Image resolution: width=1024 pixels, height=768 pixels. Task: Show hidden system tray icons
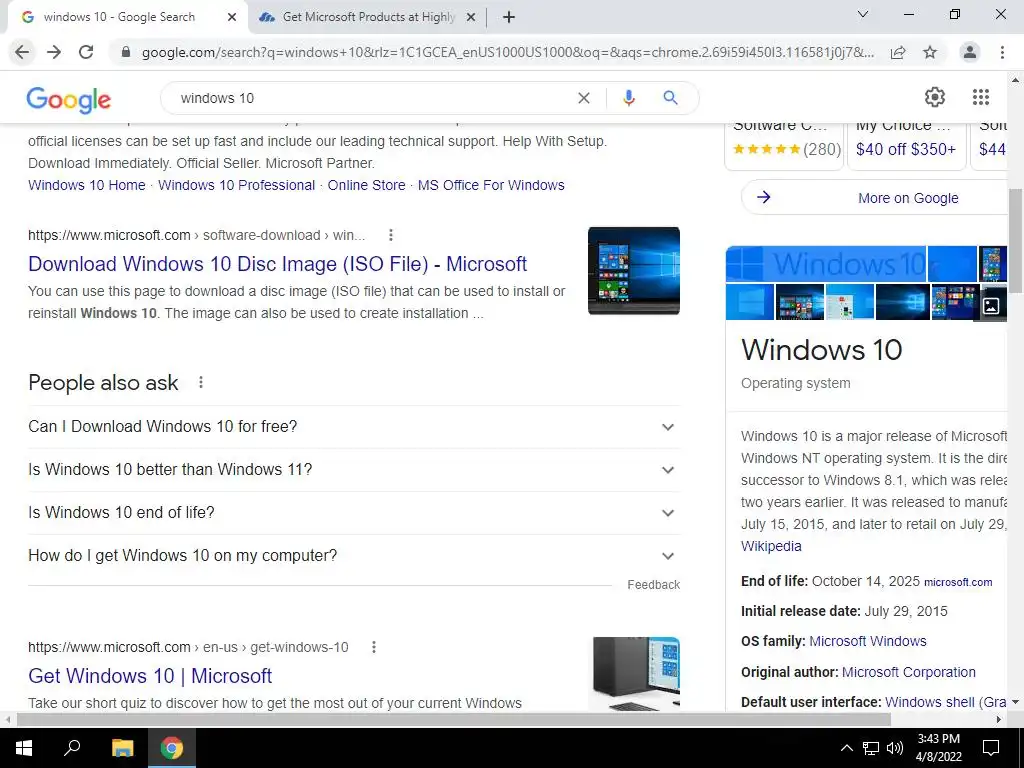pos(846,748)
